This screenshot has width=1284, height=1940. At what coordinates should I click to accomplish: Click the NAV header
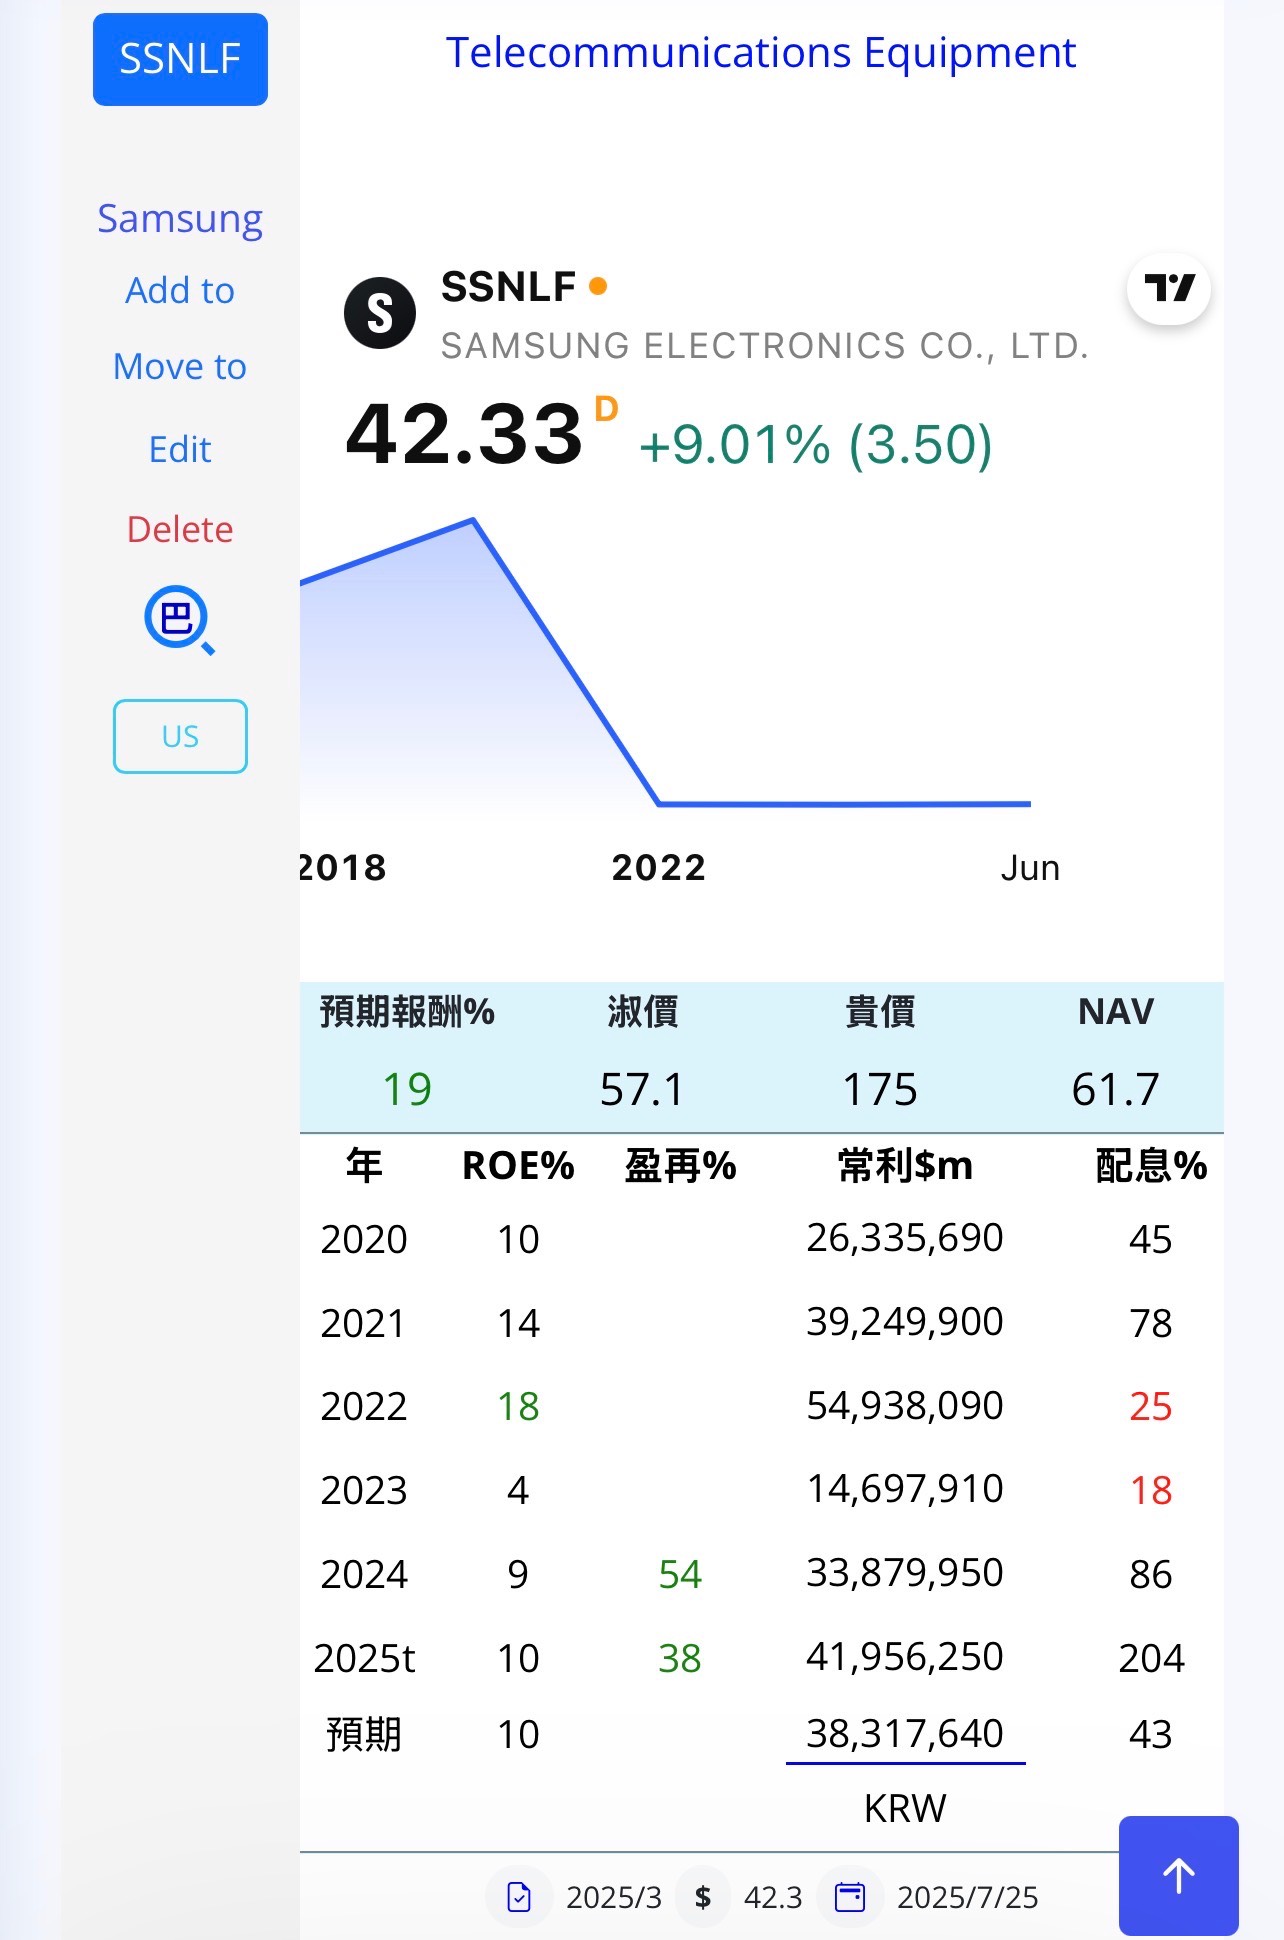coord(1116,1012)
